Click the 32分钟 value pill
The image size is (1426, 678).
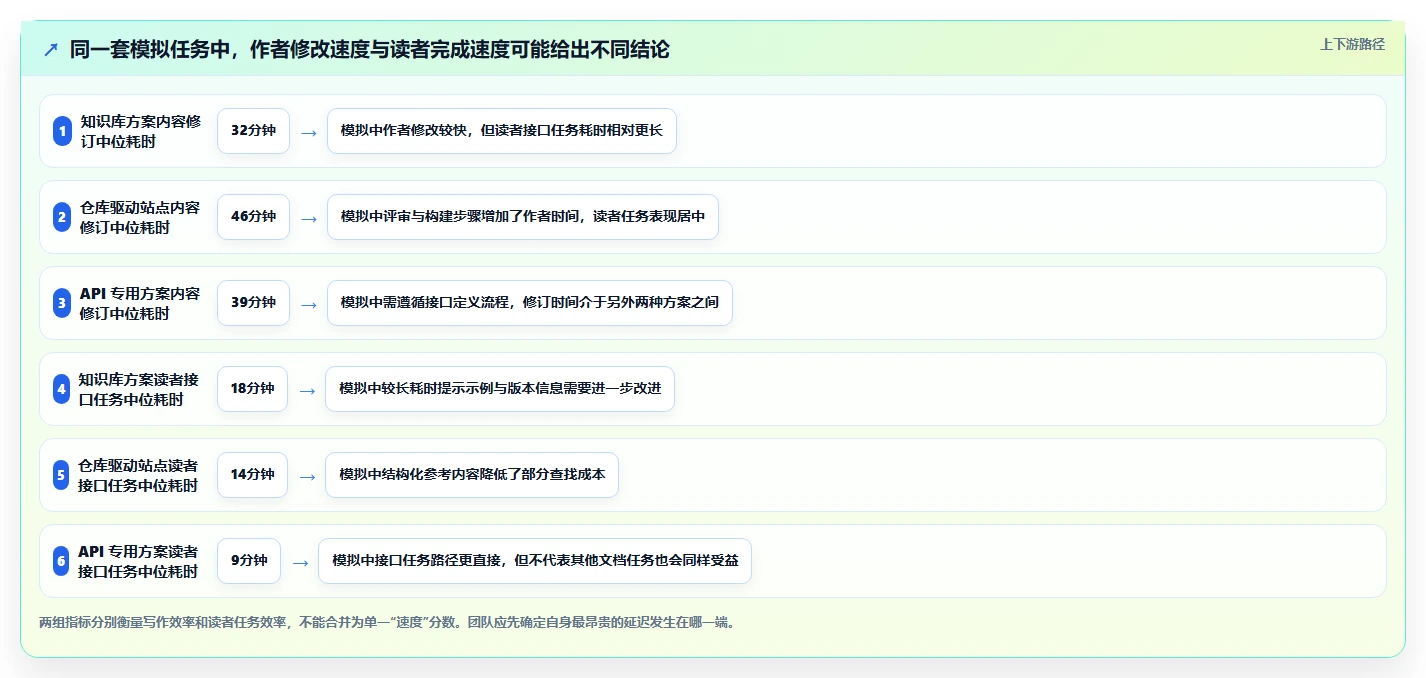point(253,131)
